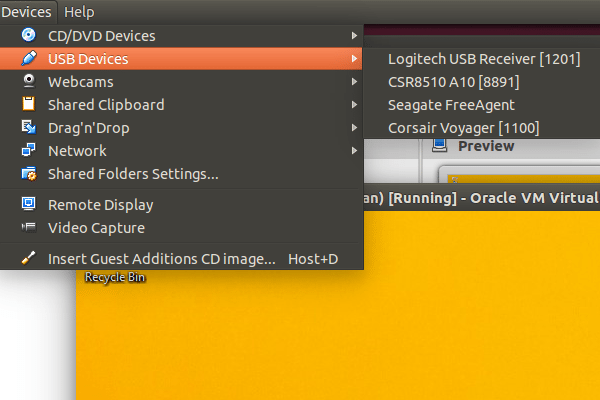Screen dimensions: 600x400
Task: Click the Guest Additions CD image icon
Action: pyautogui.click(x=29, y=258)
